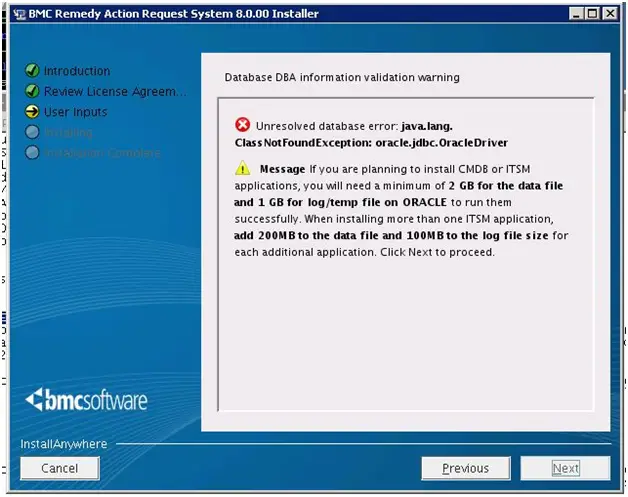Select the User Inputs step label
Screen dimensions: 628x497
point(76,112)
